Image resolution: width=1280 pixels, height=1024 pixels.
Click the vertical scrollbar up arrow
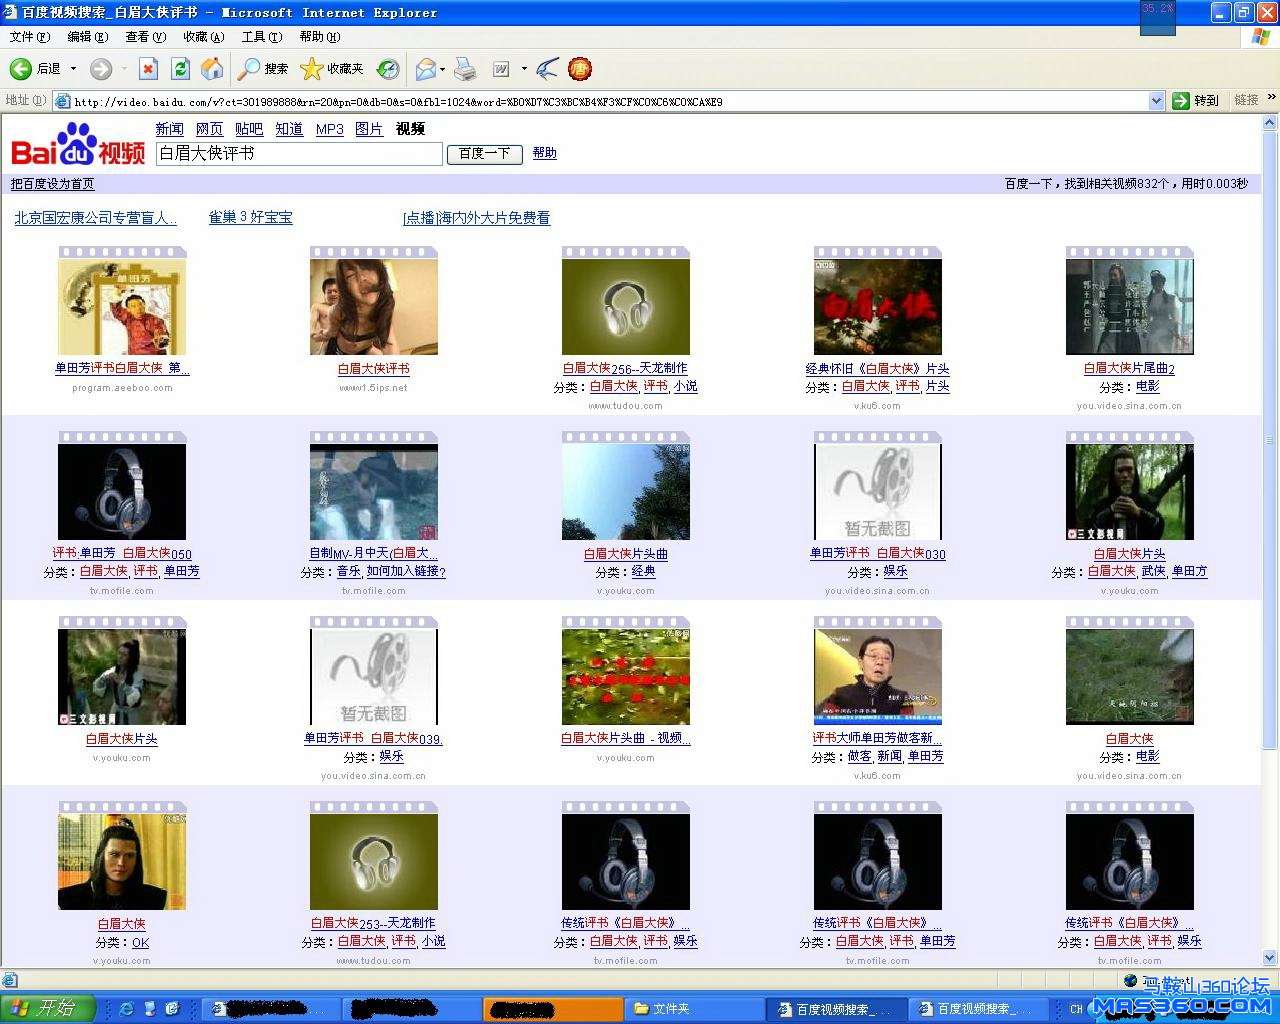1271,122
